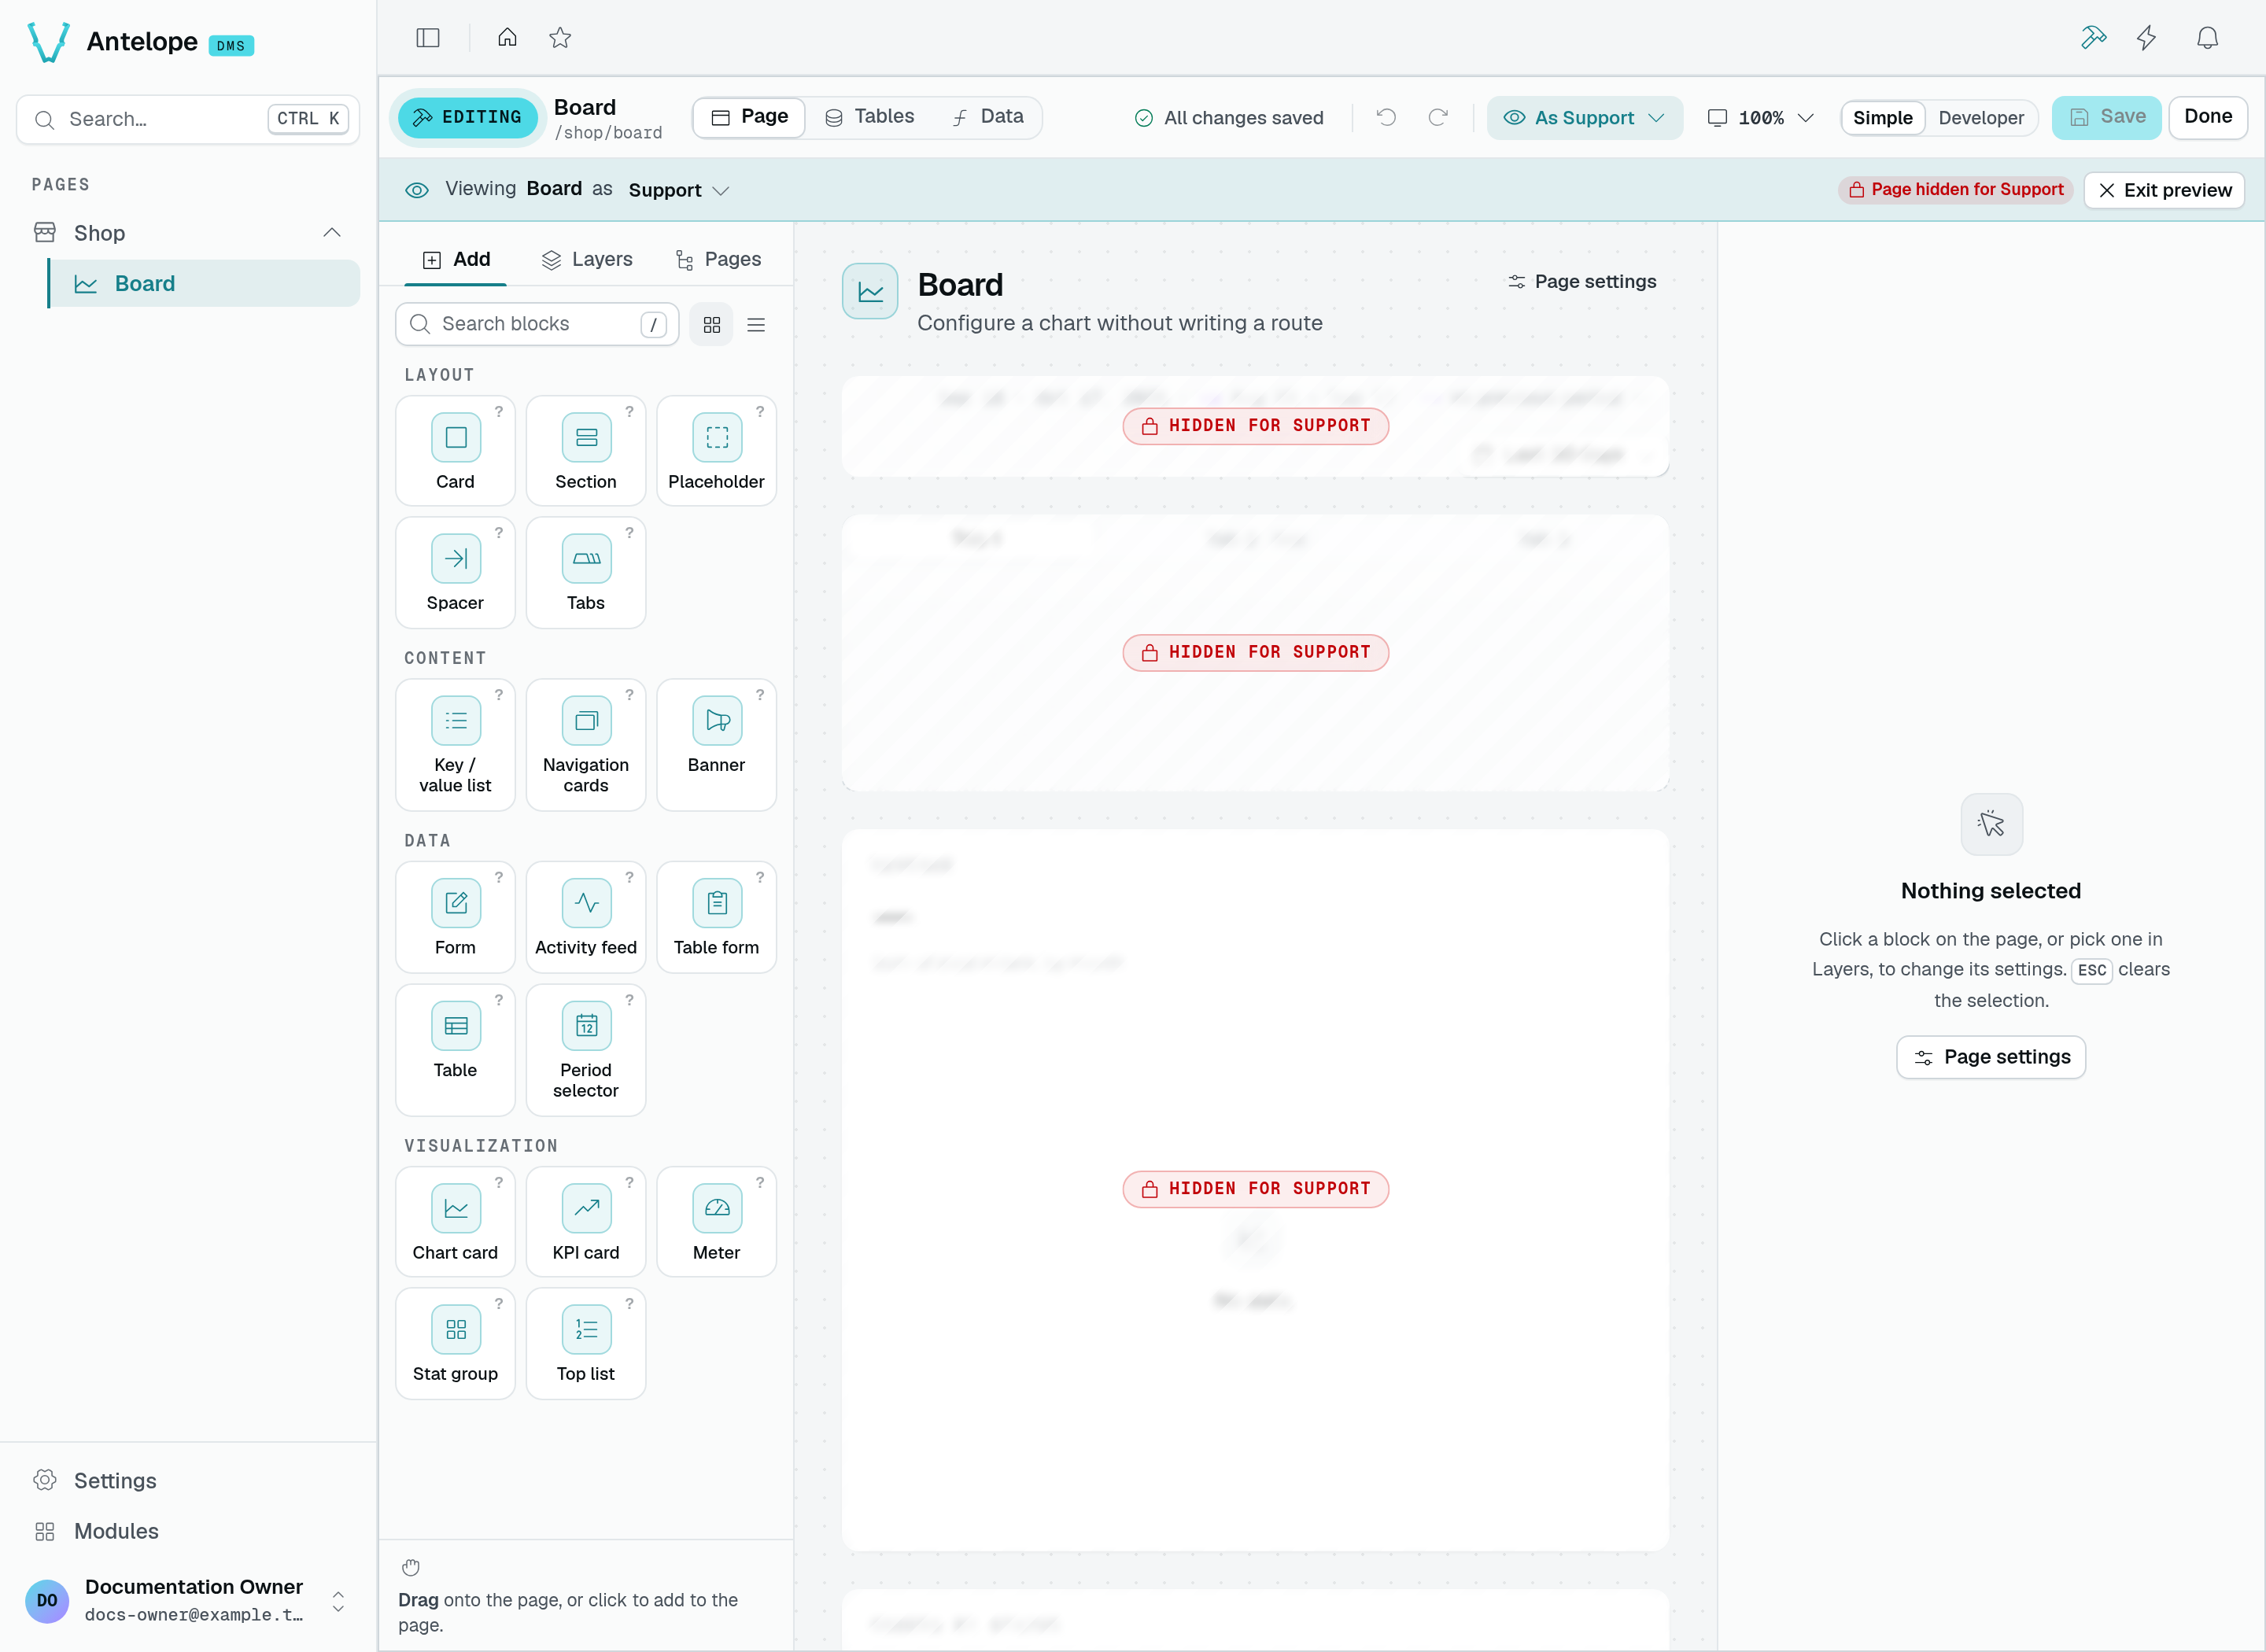The height and width of the screenshot is (1652, 2266).
Task: Switch to the Tables tab
Action: pyautogui.click(x=870, y=117)
